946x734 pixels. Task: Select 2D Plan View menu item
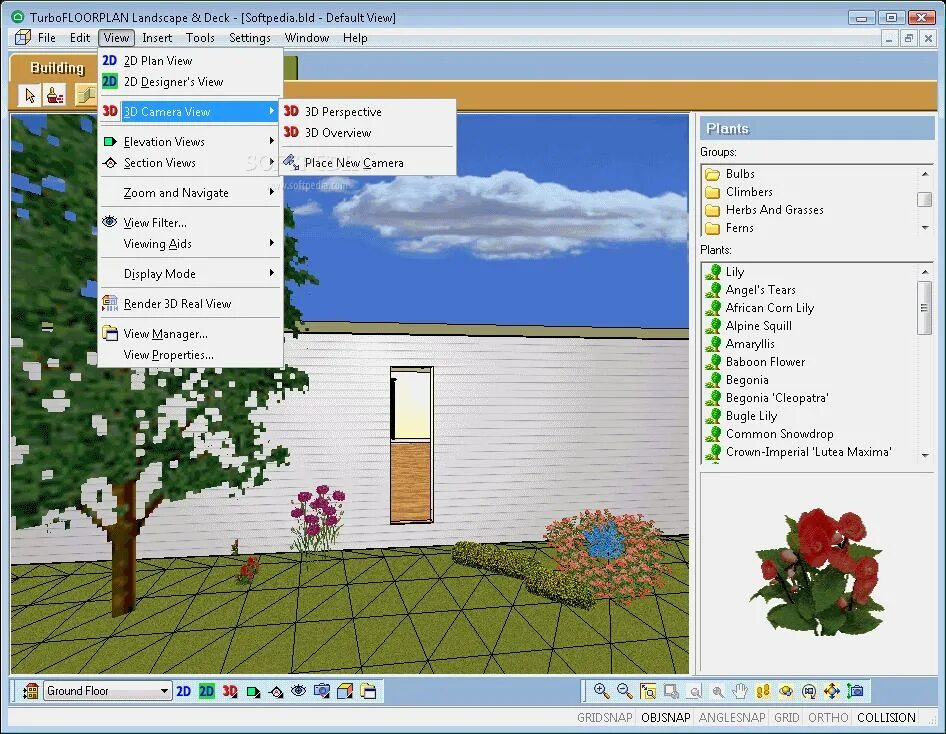(190, 61)
